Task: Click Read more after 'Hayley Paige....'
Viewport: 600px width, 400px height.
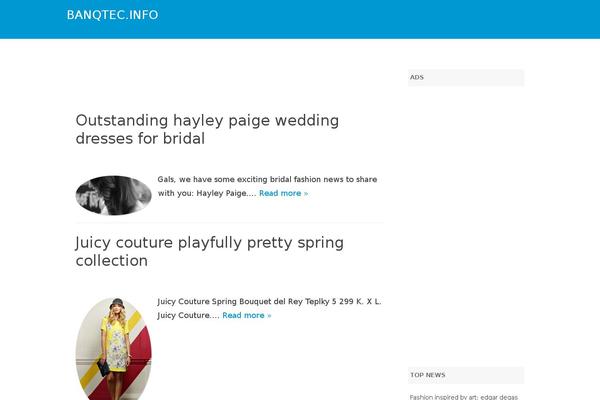Action: (x=284, y=193)
